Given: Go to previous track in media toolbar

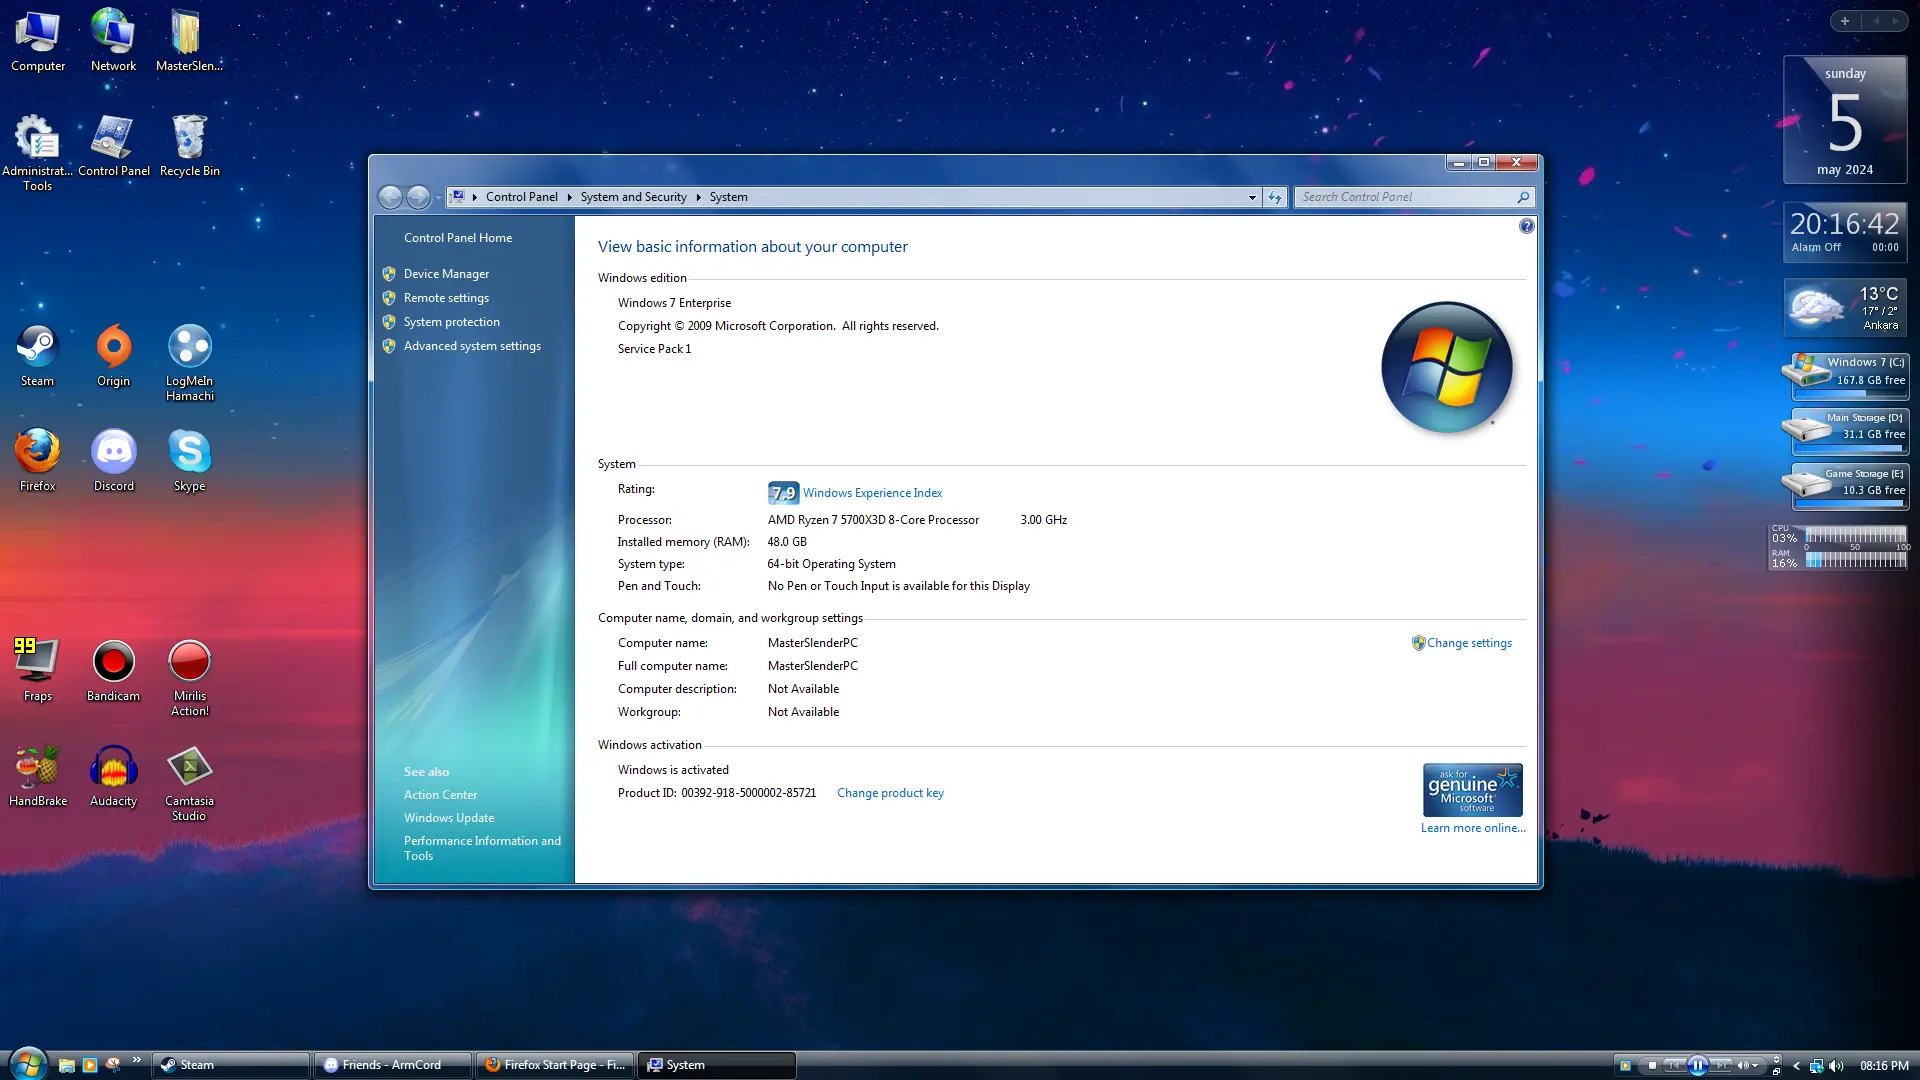Looking at the screenshot, I should coord(1674,1065).
